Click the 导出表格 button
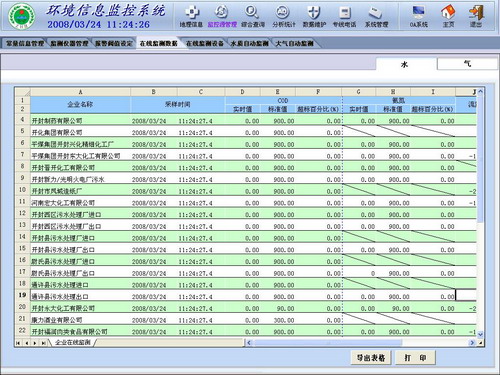The width and height of the screenshot is (500, 375). pos(371,358)
